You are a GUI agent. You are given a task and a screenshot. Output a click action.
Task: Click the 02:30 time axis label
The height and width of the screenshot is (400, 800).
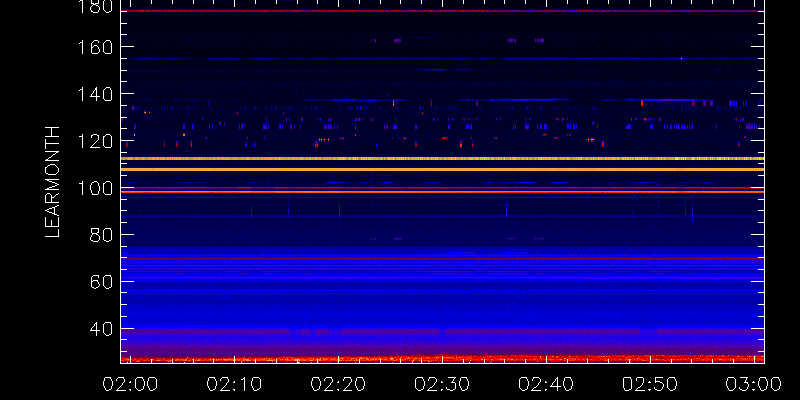click(442, 384)
